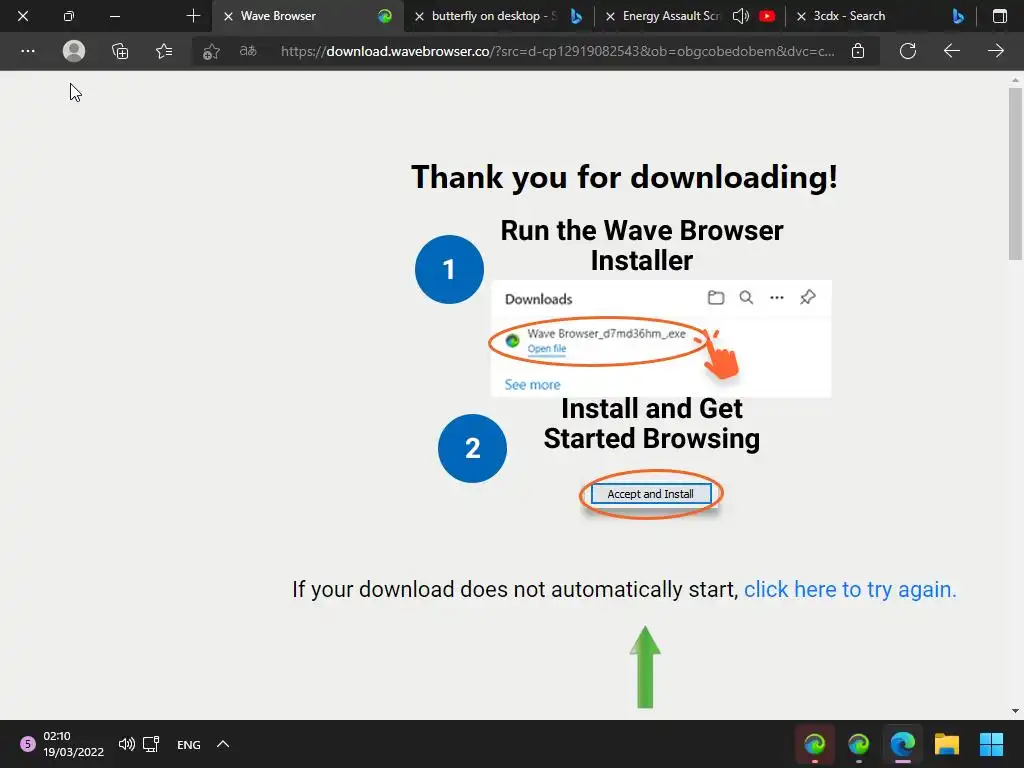Switch to the butterfly on desktop tab

pyautogui.click(x=500, y=16)
